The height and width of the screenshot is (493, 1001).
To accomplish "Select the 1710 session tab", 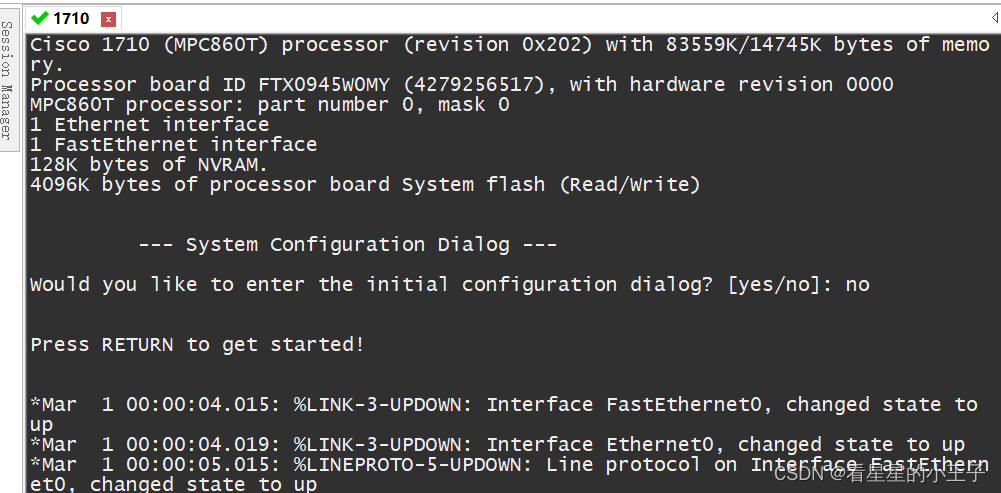I will coord(72,19).
